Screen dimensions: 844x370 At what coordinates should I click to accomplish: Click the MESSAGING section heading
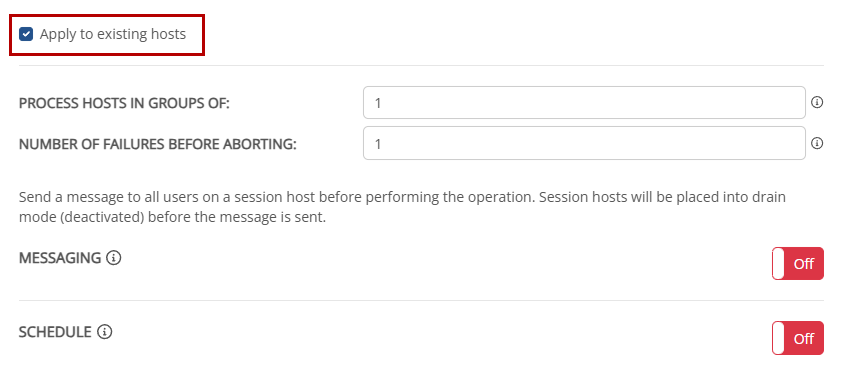(x=60, y=259)
